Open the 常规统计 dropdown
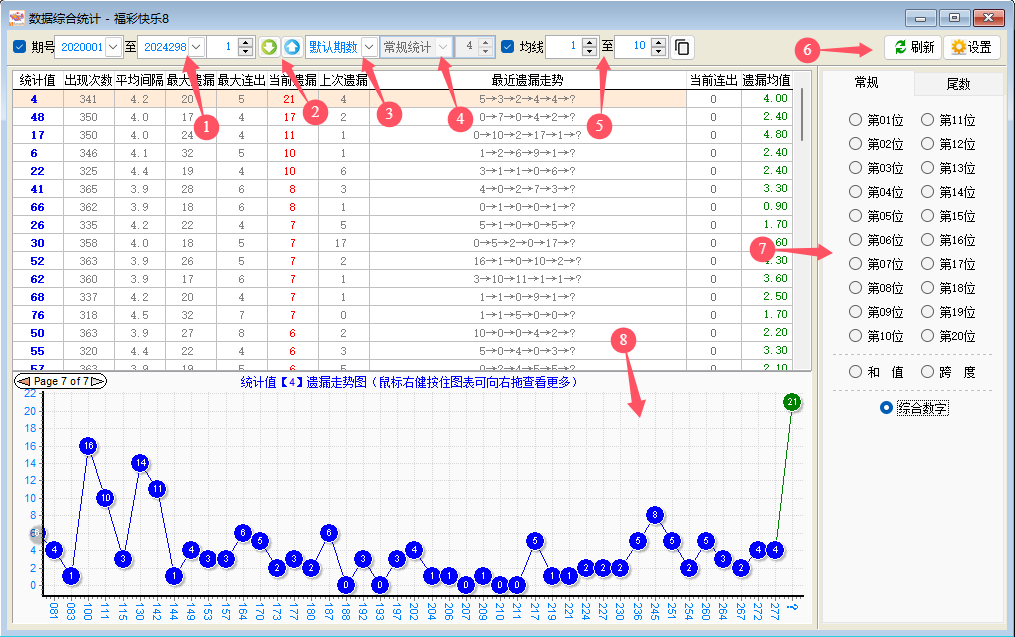 point(443,47)
